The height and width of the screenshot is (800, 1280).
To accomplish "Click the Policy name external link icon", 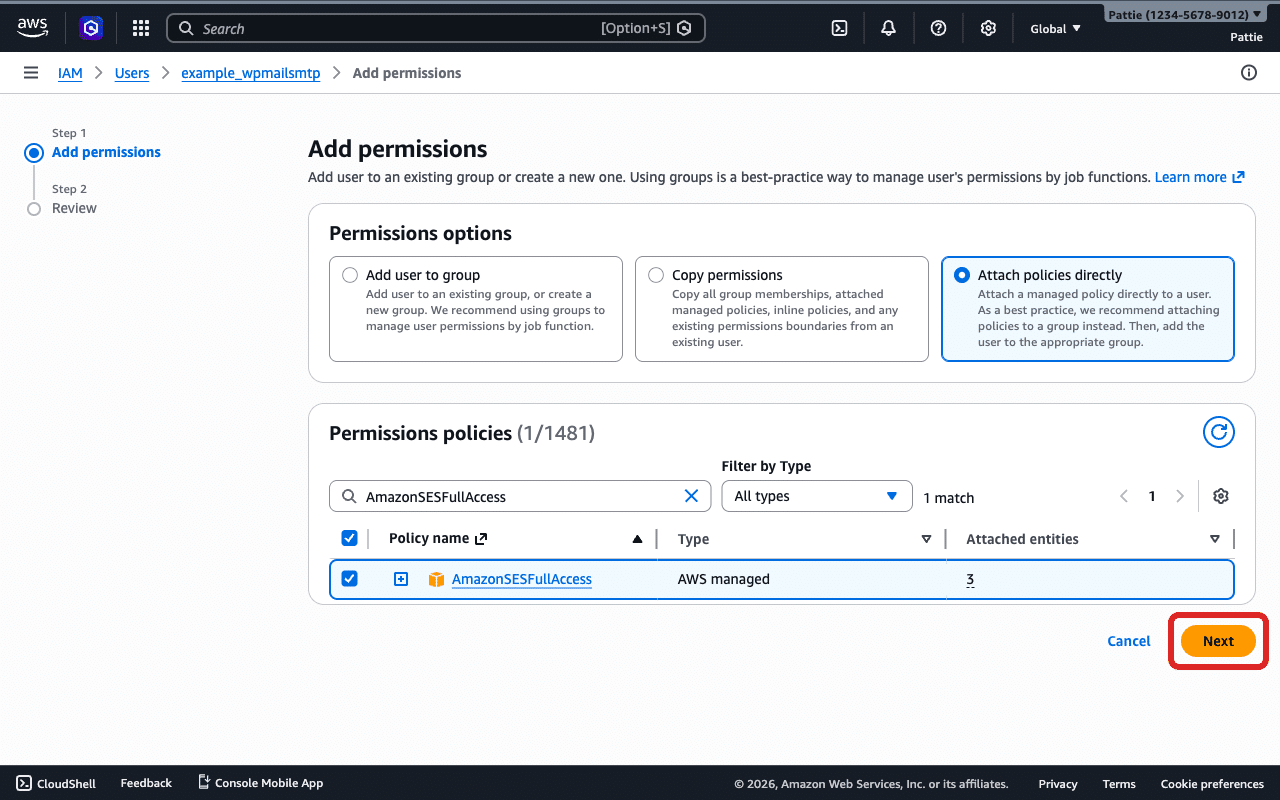I will pyautogui.click(x=481, y=538).
